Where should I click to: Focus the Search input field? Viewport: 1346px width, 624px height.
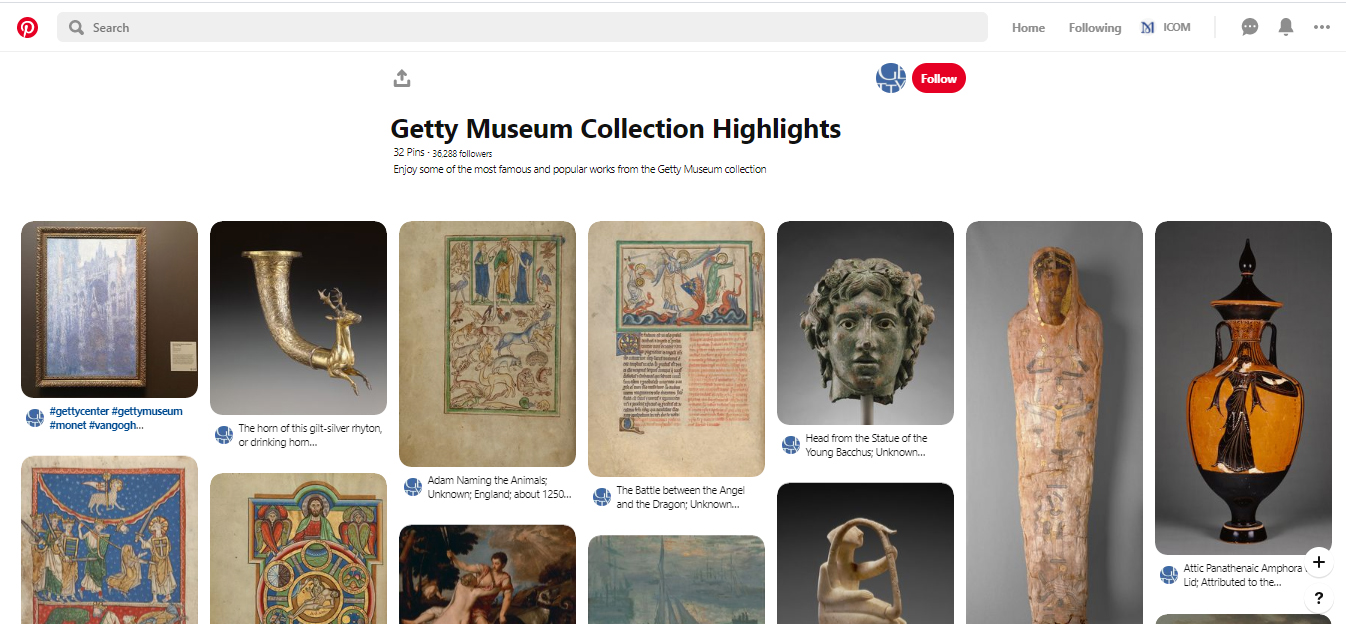522,28
